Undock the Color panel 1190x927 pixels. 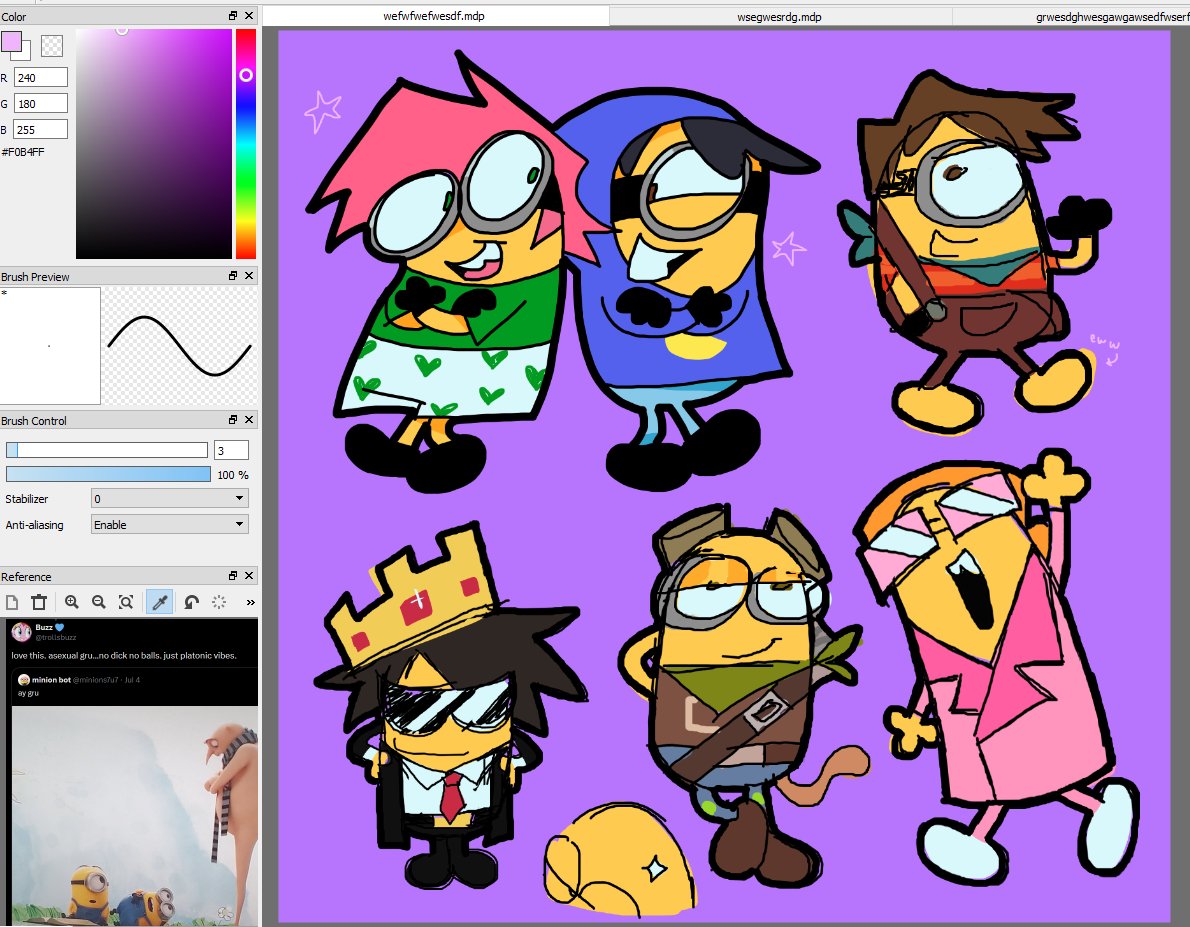point(233,16)
